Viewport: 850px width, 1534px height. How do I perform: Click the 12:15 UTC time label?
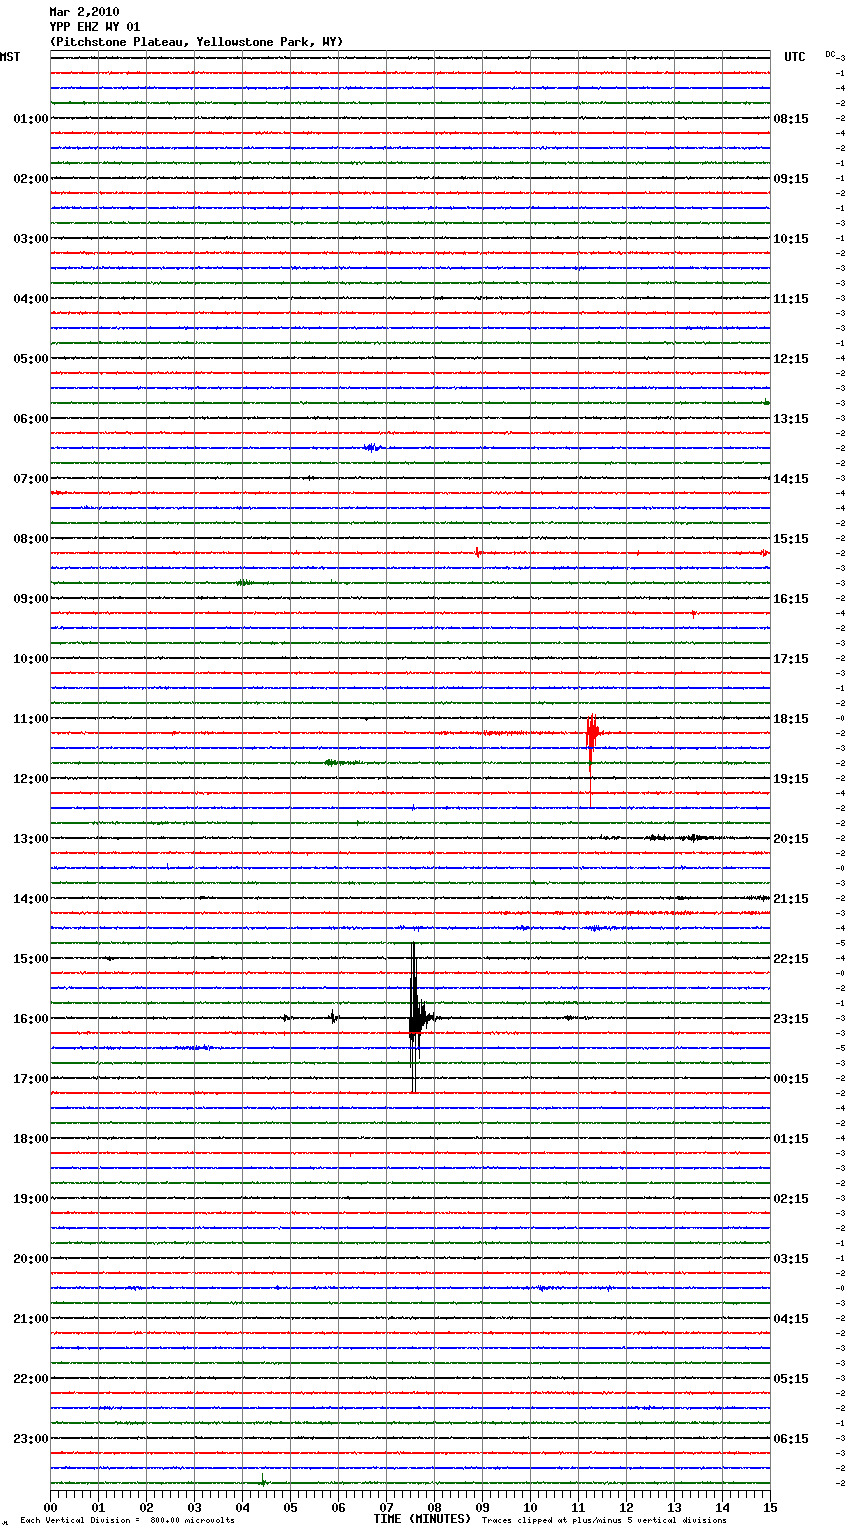click(x=791, y=359)
